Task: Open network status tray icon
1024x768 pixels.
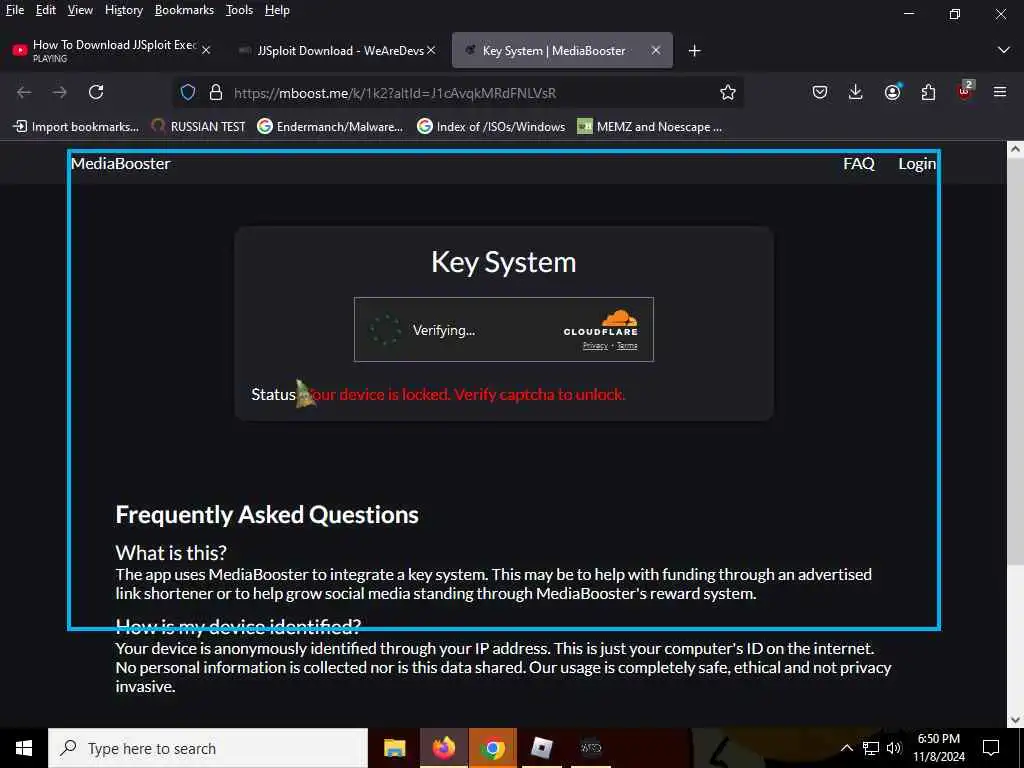Action: click(x=871, y=748)
